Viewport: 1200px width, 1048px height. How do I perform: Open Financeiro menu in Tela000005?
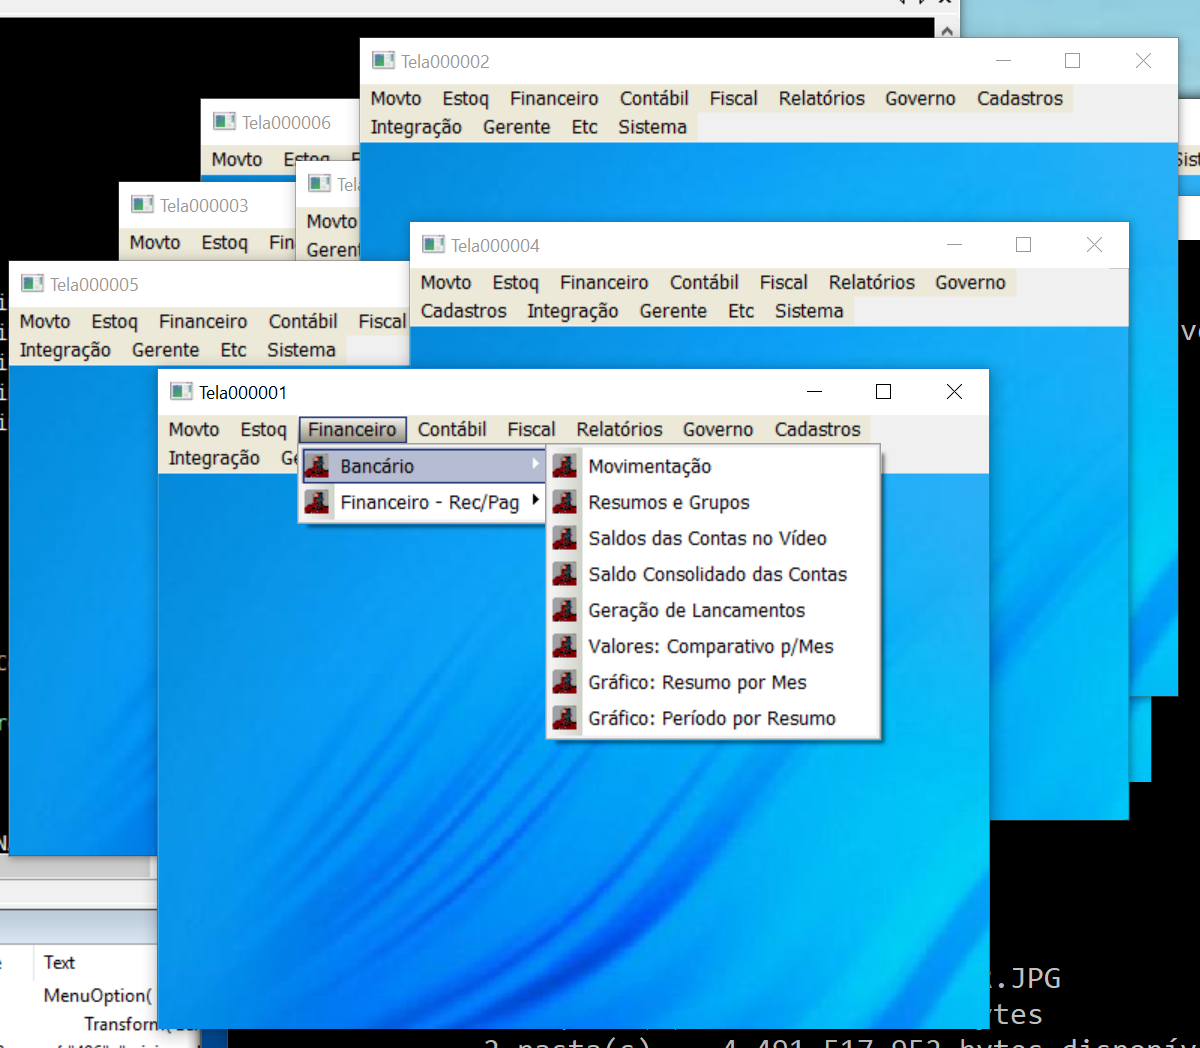tap(203, 321)
